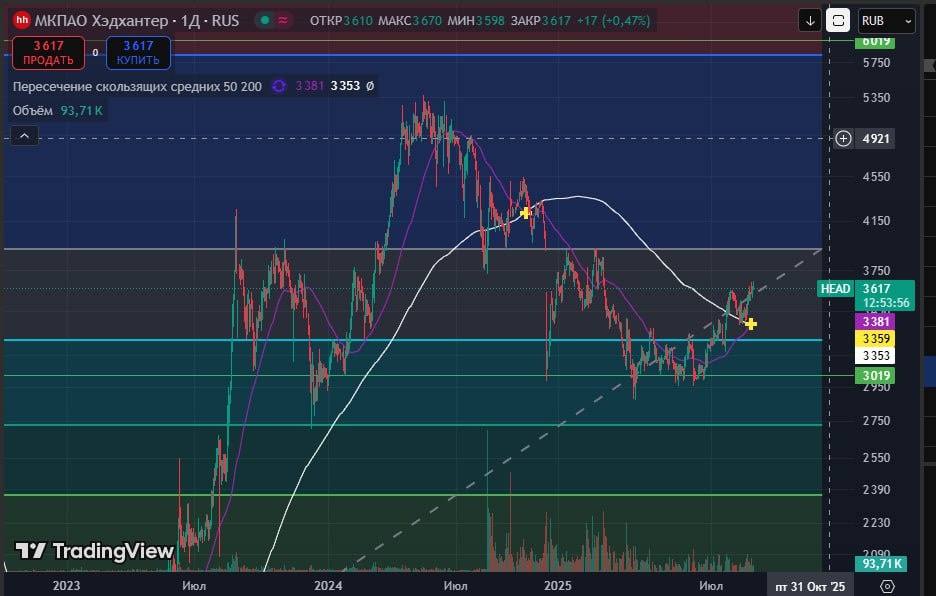Click the 2750 price axis label
The width and height of the screenshot is (936, 596).
(x=876, y=421)
